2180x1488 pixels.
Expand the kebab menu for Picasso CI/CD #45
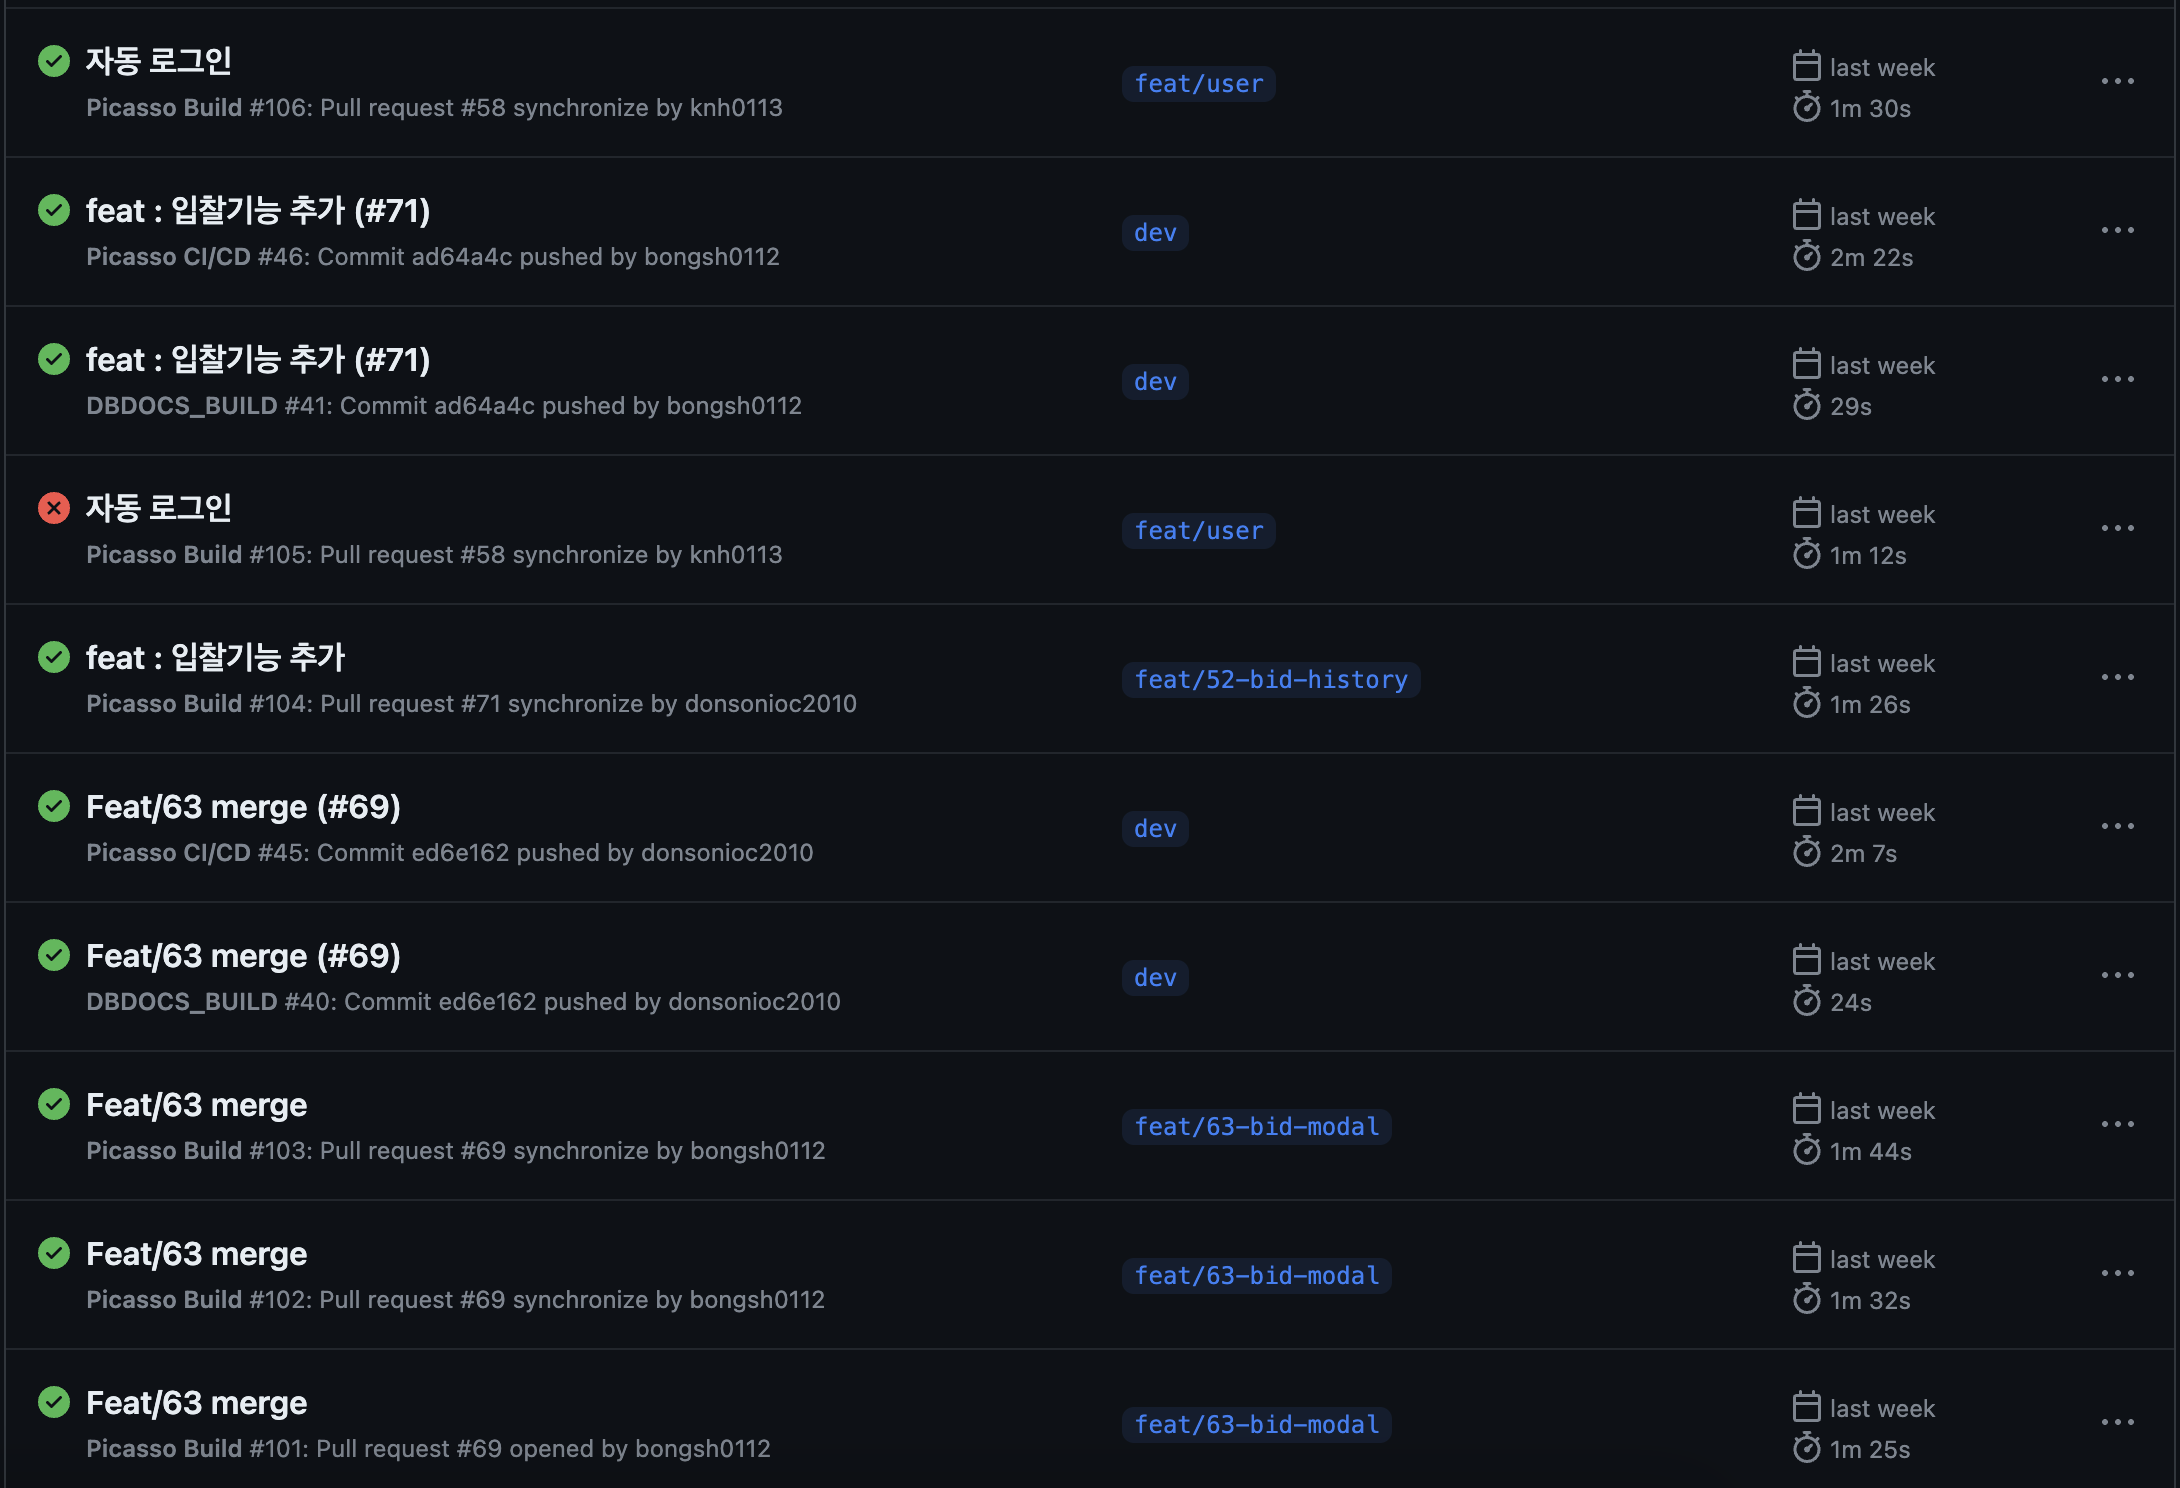2117,827
